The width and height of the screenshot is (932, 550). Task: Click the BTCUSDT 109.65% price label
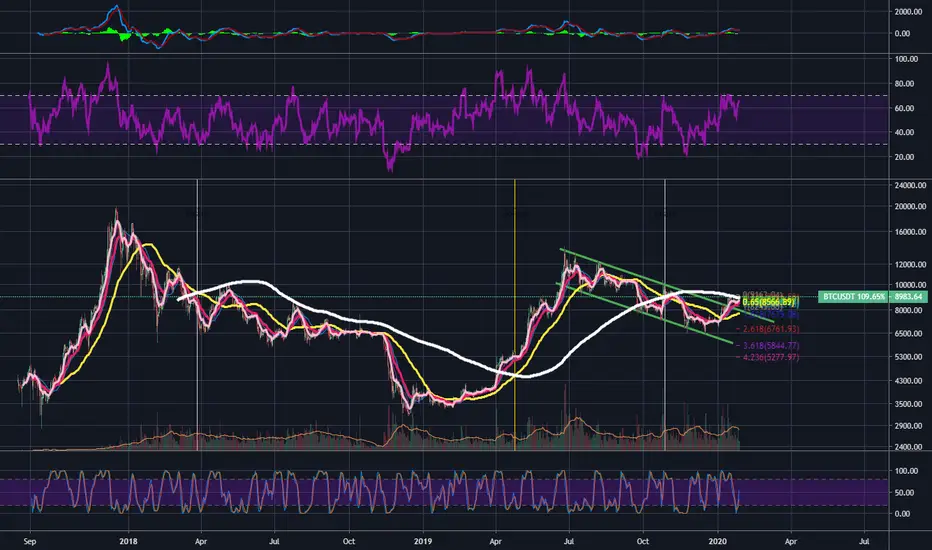(x=853, y=296)
